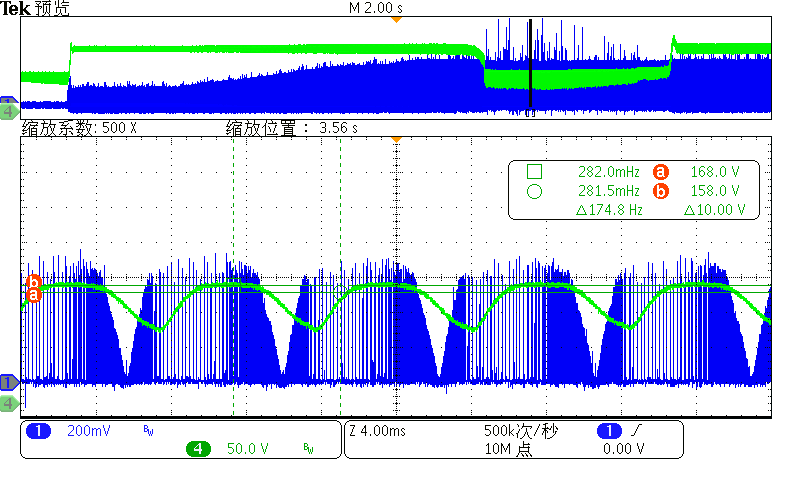Click the 500k次/秒 sample rate readout
The width and height of the screenshot is (800, 480).
(x=521, y=431)
